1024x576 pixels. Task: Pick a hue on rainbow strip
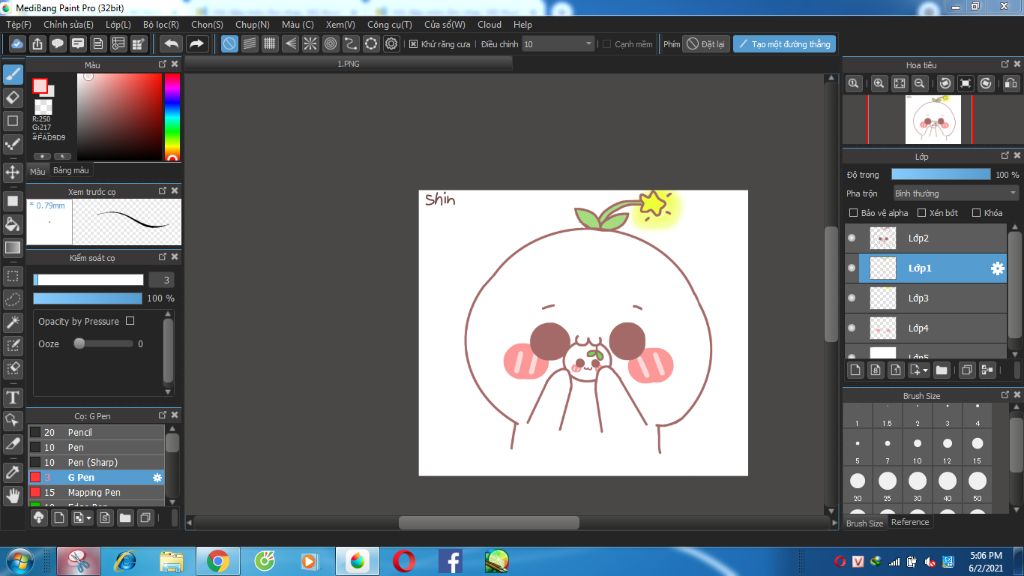pyautogui.click(x=172, y=116)
